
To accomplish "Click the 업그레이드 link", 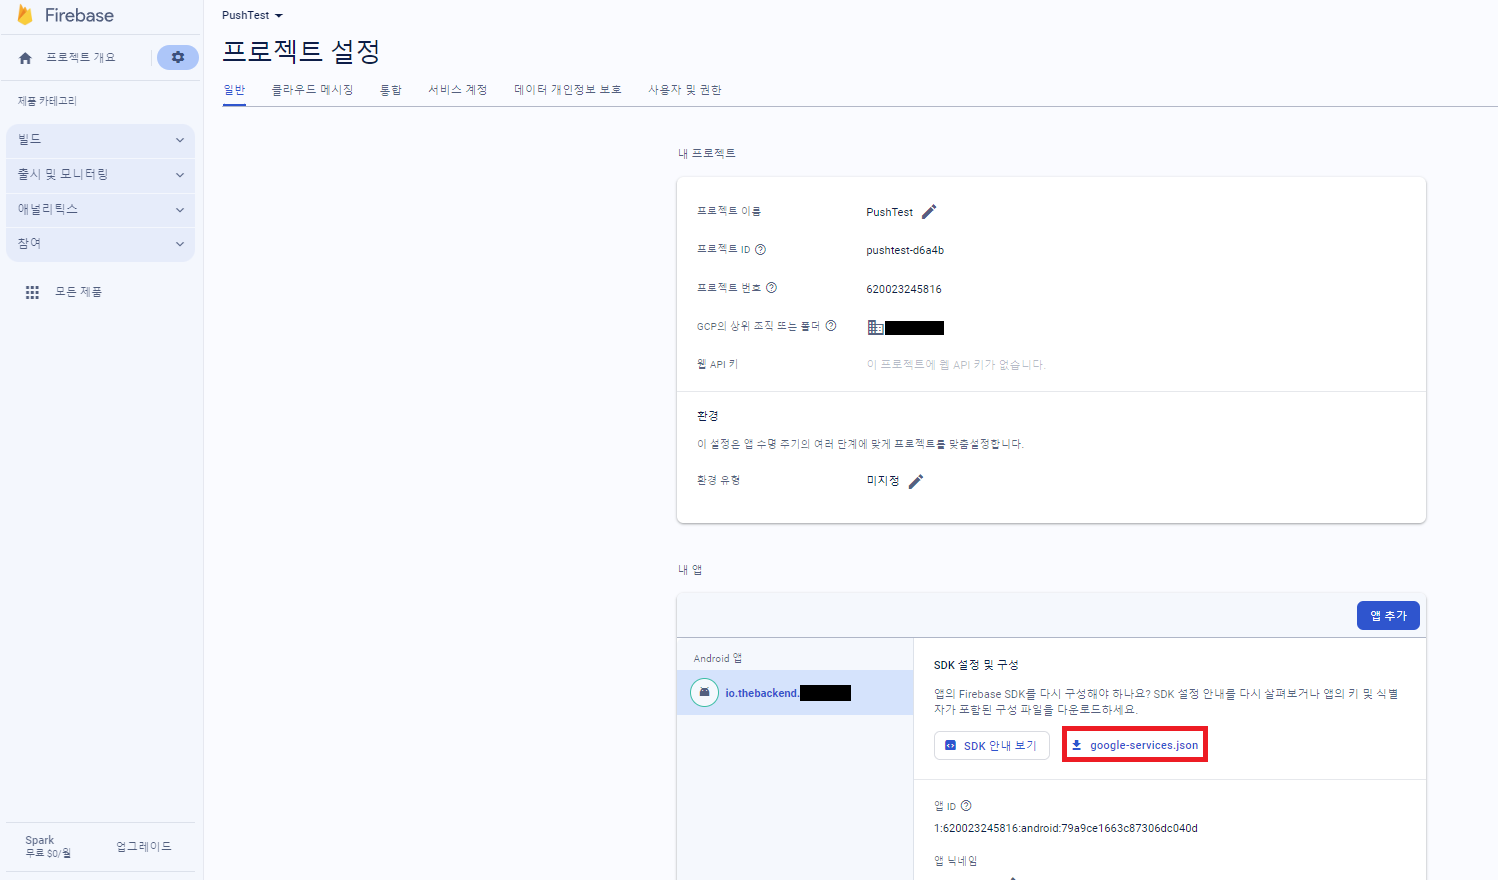I will coord(144,846).
